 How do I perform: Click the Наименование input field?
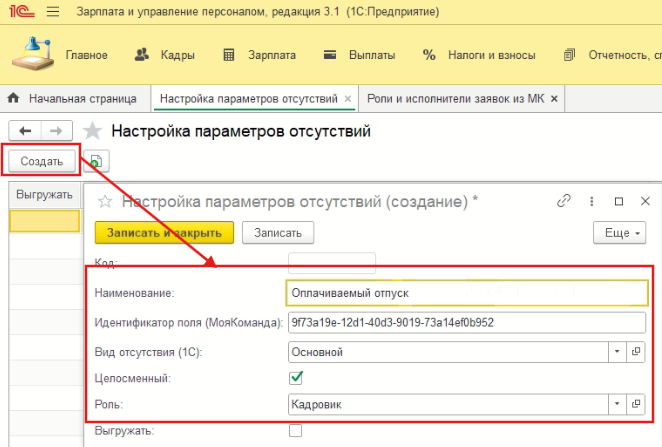pyautogui.click(x=465, y=292)
